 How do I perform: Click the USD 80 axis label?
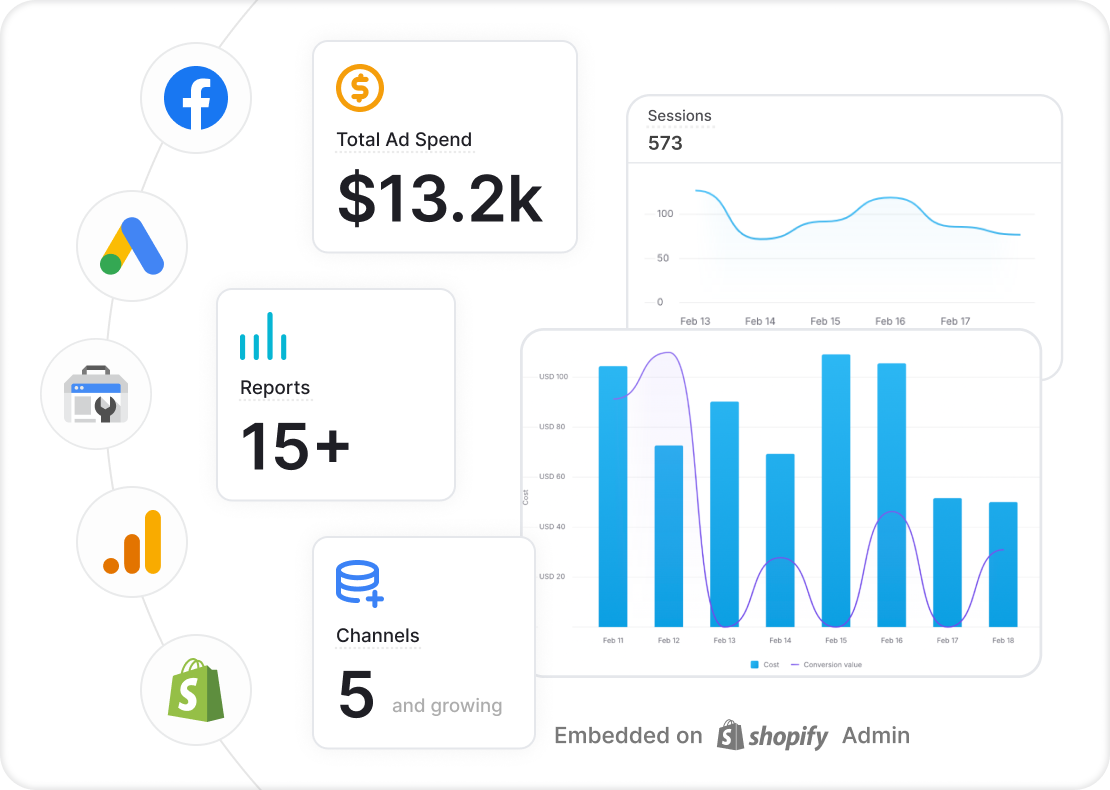point(552,427)
